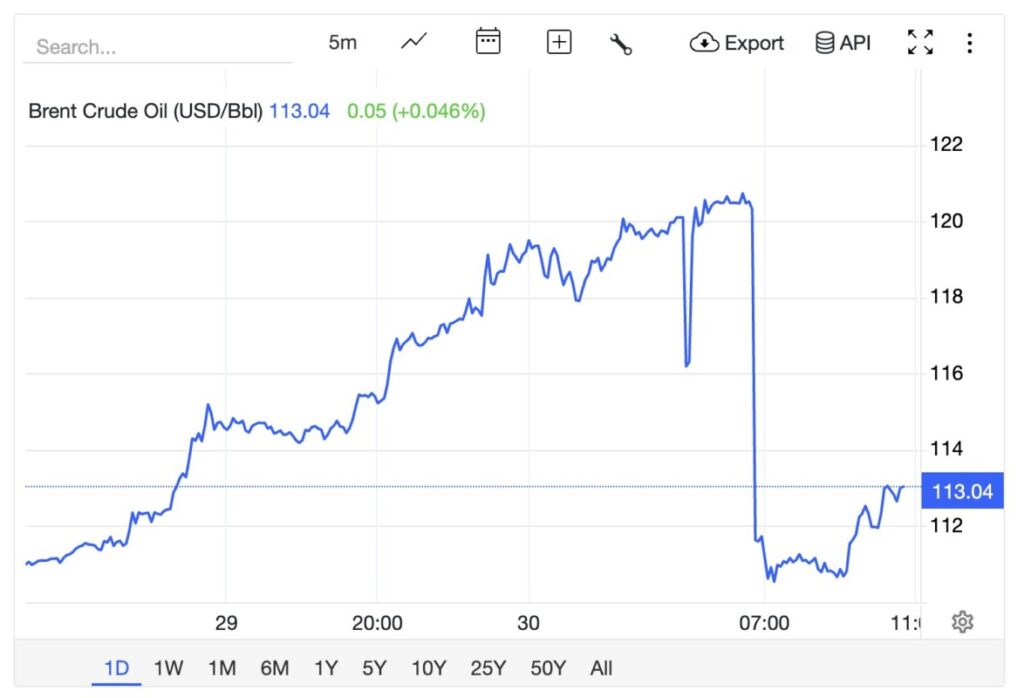
Task: Open the calendar date range picker
Action: click(x=488, y=42)
